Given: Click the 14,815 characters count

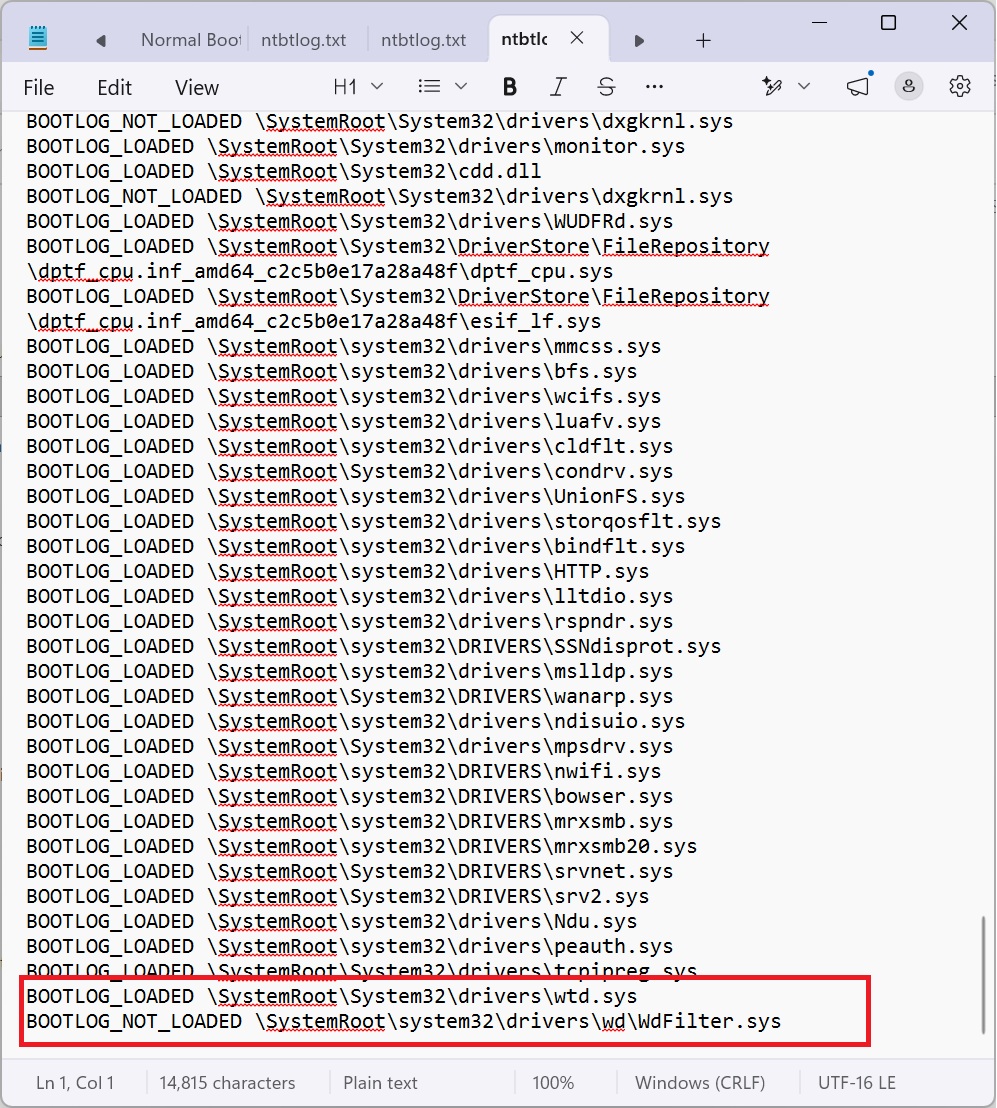Looking at the screenshot, I should click(x=227, y=1083).
